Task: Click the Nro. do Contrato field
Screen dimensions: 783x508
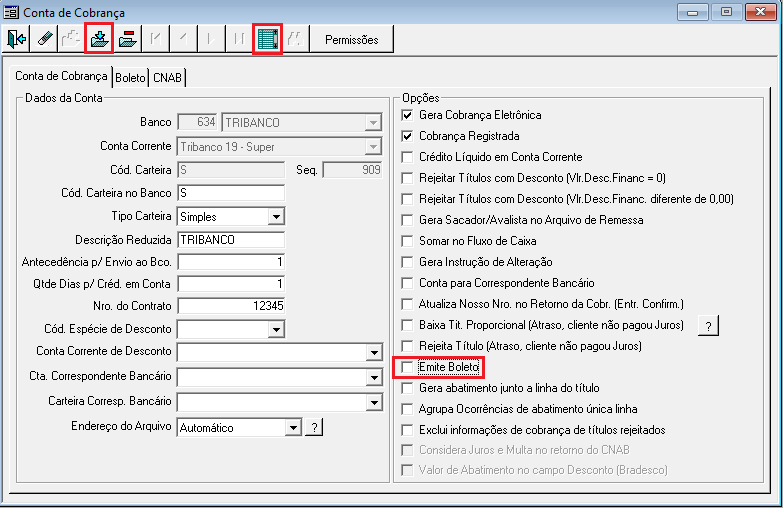Action: click(x=231, y=306)
